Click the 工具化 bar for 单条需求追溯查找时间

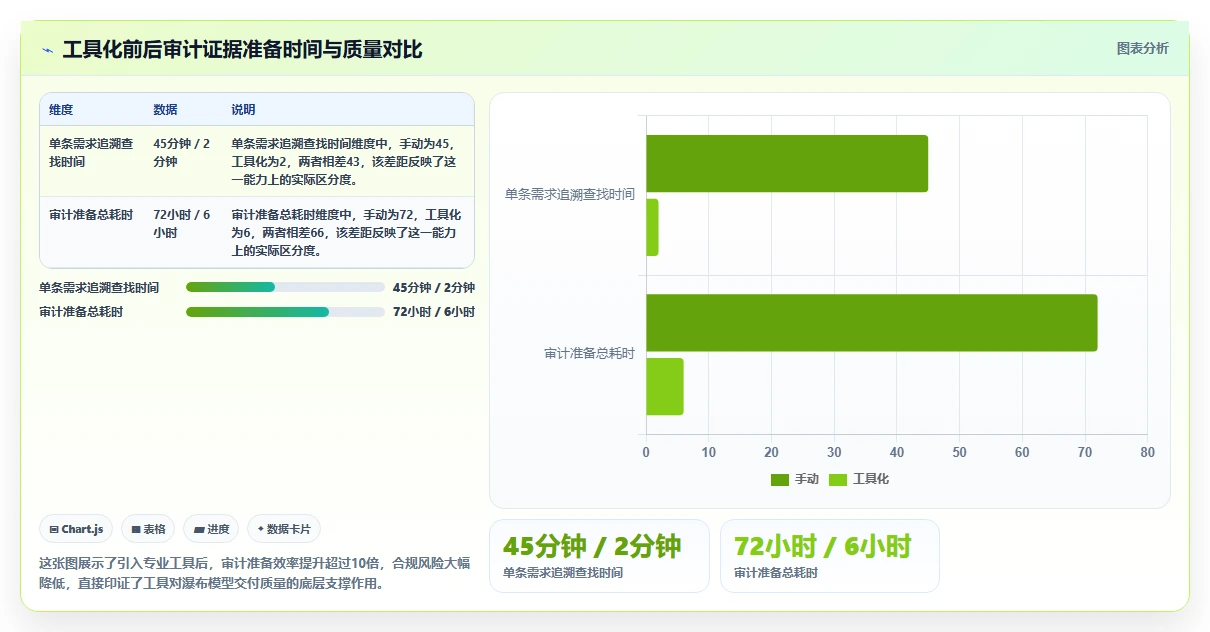[x=652, y=227]
